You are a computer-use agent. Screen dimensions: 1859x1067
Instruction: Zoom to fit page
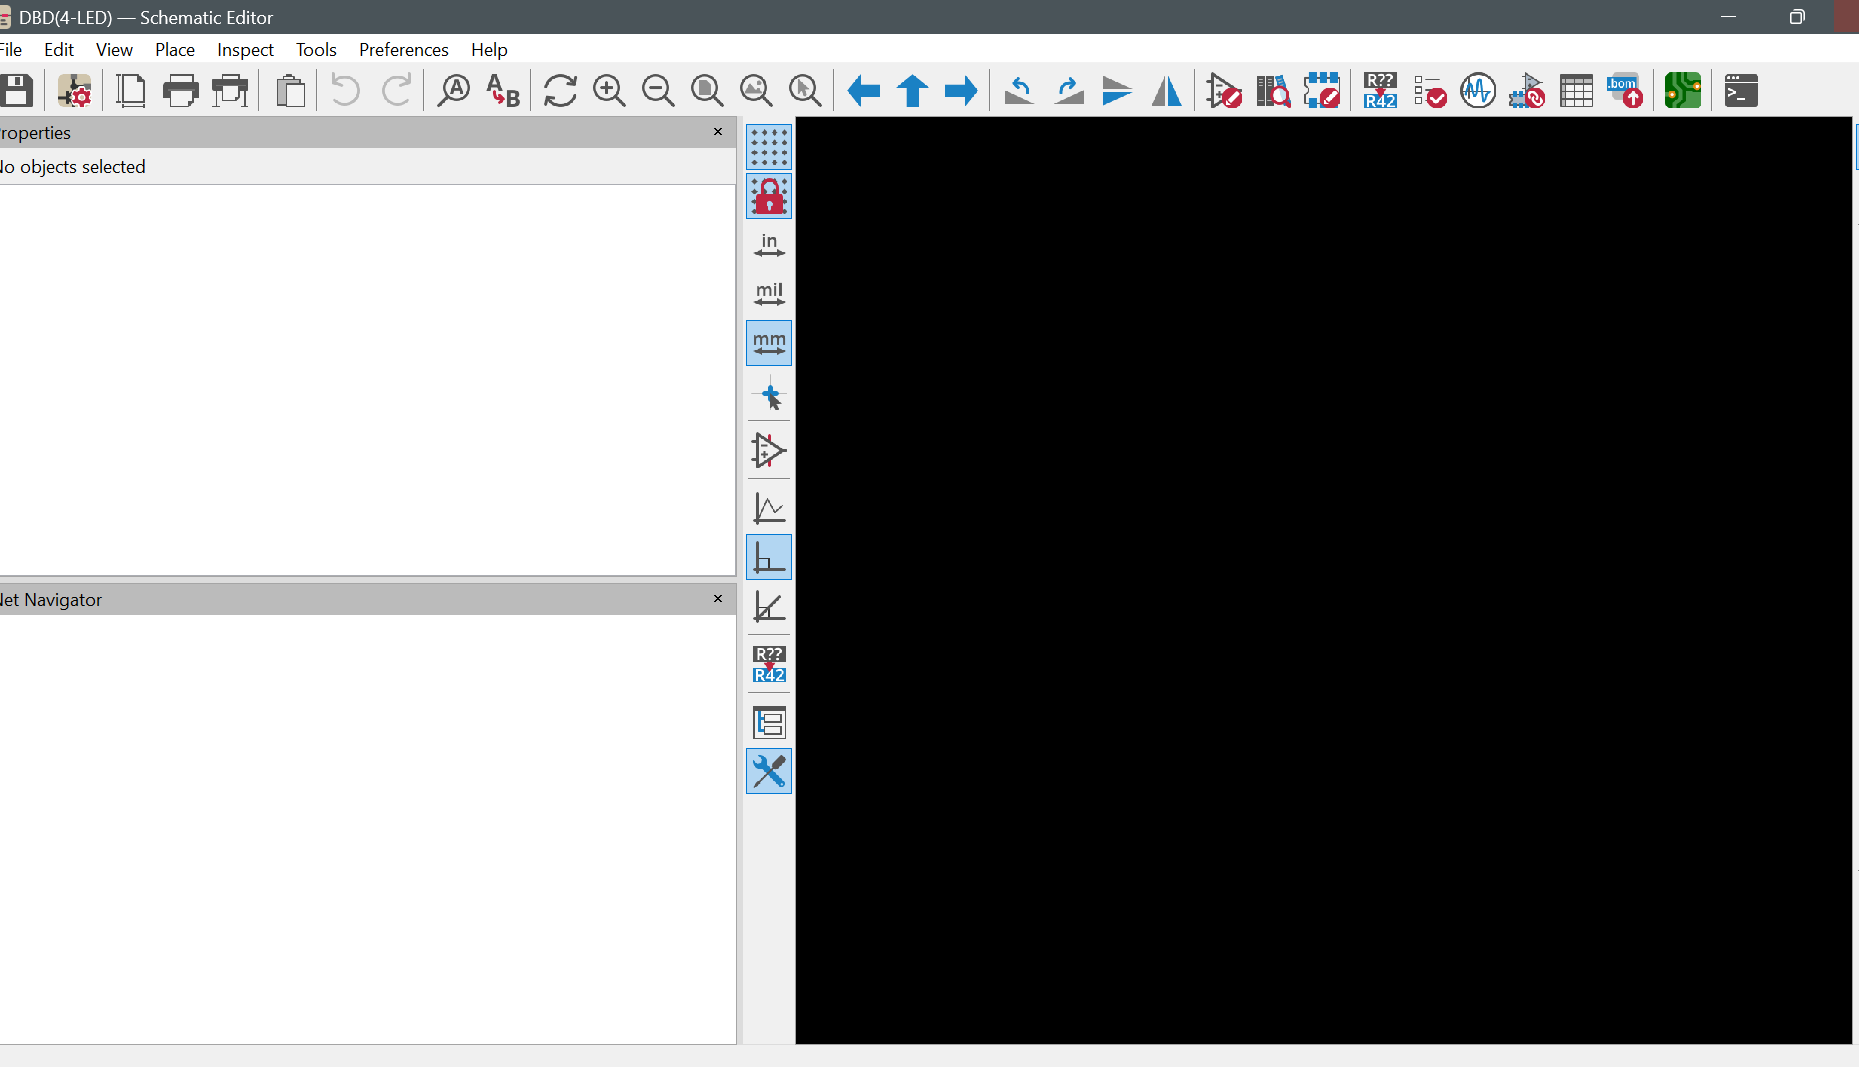point(707,91)
